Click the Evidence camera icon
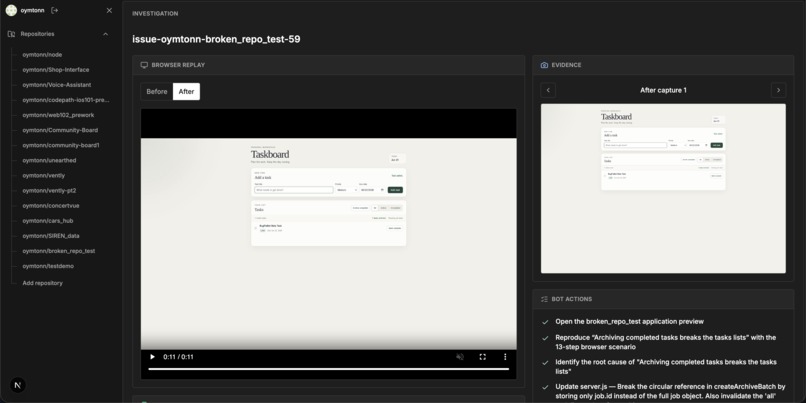806x403 pixels. coord(544,65)
